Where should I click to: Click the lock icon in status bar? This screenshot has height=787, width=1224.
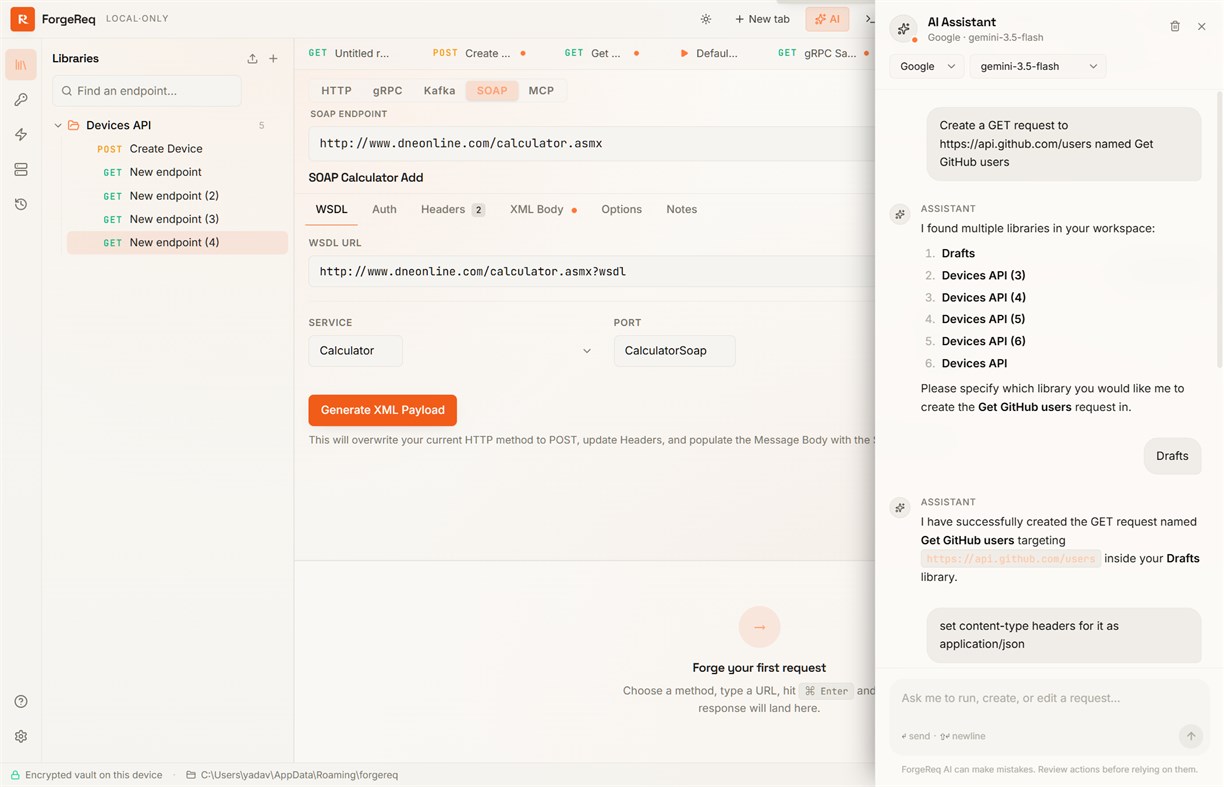coord(15,775)
